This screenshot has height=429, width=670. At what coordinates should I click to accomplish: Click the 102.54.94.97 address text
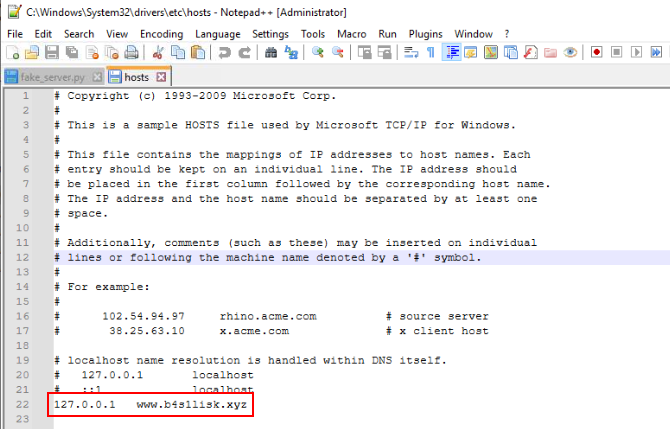(143, 316)
